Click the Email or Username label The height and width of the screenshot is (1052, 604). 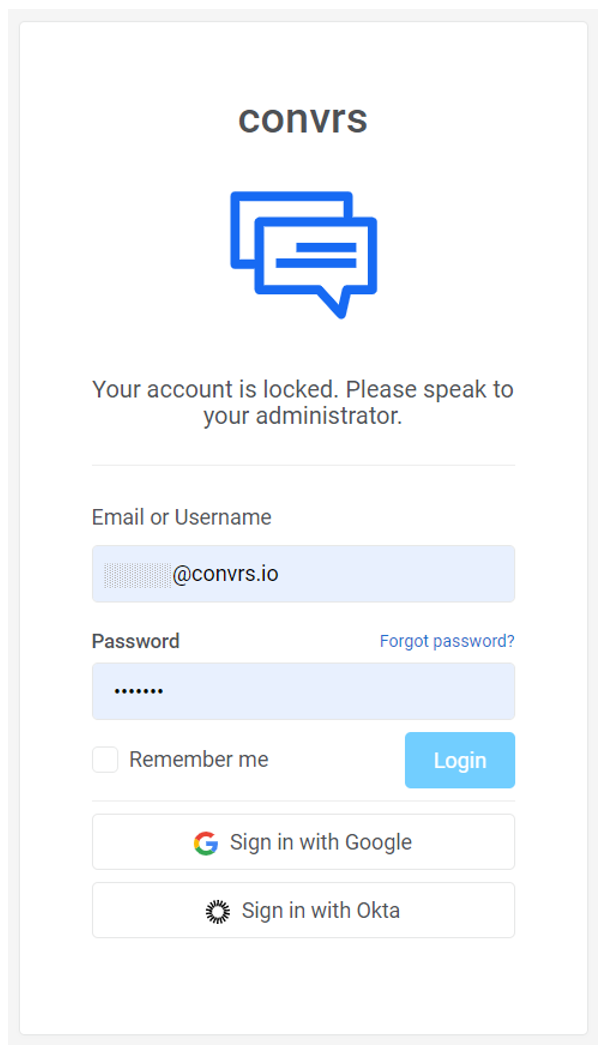point(182,517)
